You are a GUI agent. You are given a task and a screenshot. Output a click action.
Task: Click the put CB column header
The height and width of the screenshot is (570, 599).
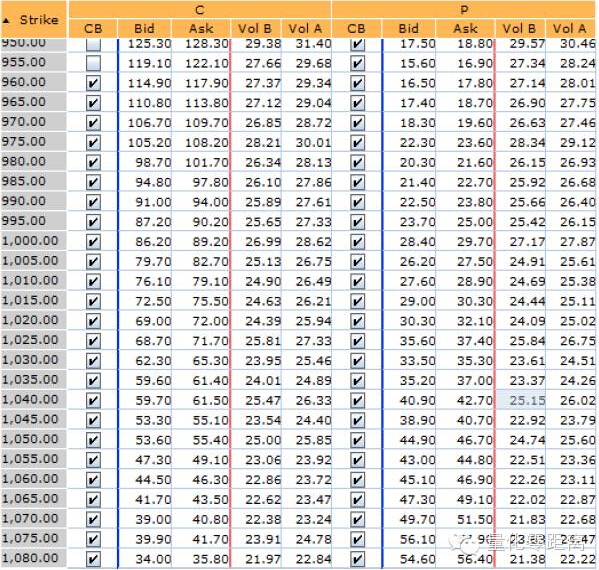coord(356,29)
